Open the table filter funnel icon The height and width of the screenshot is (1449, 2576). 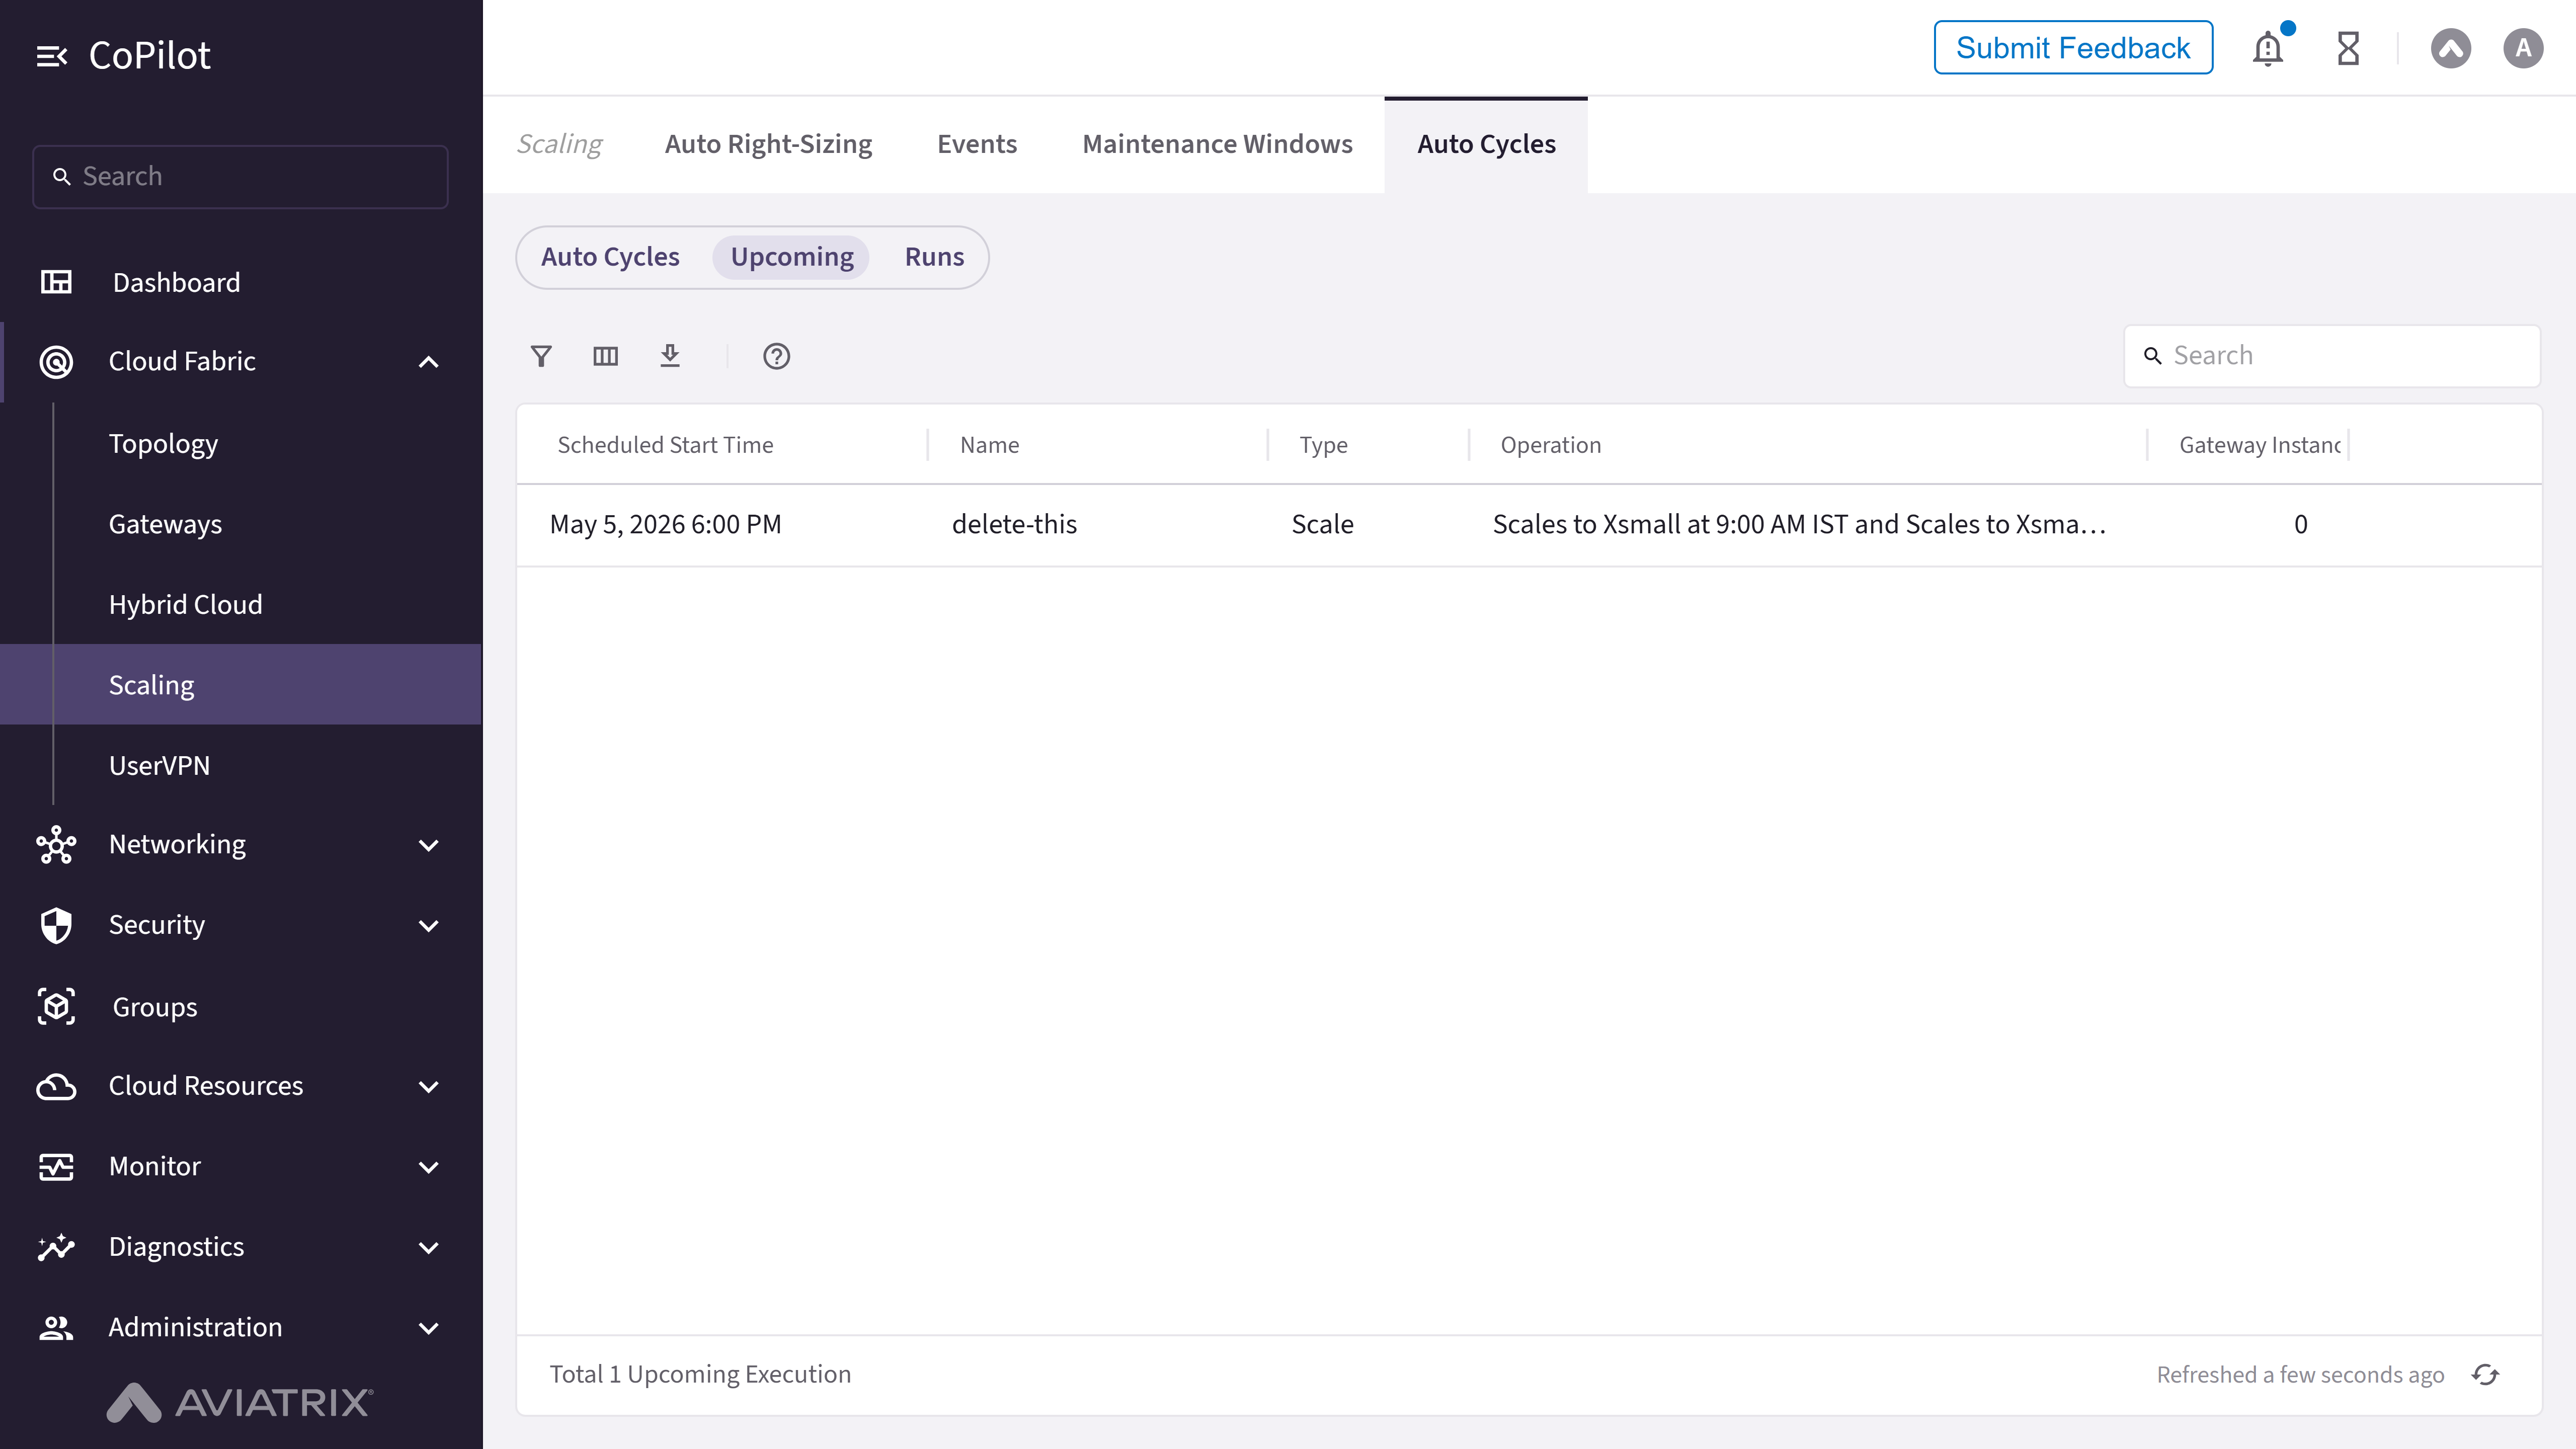[x=541, y=356]
